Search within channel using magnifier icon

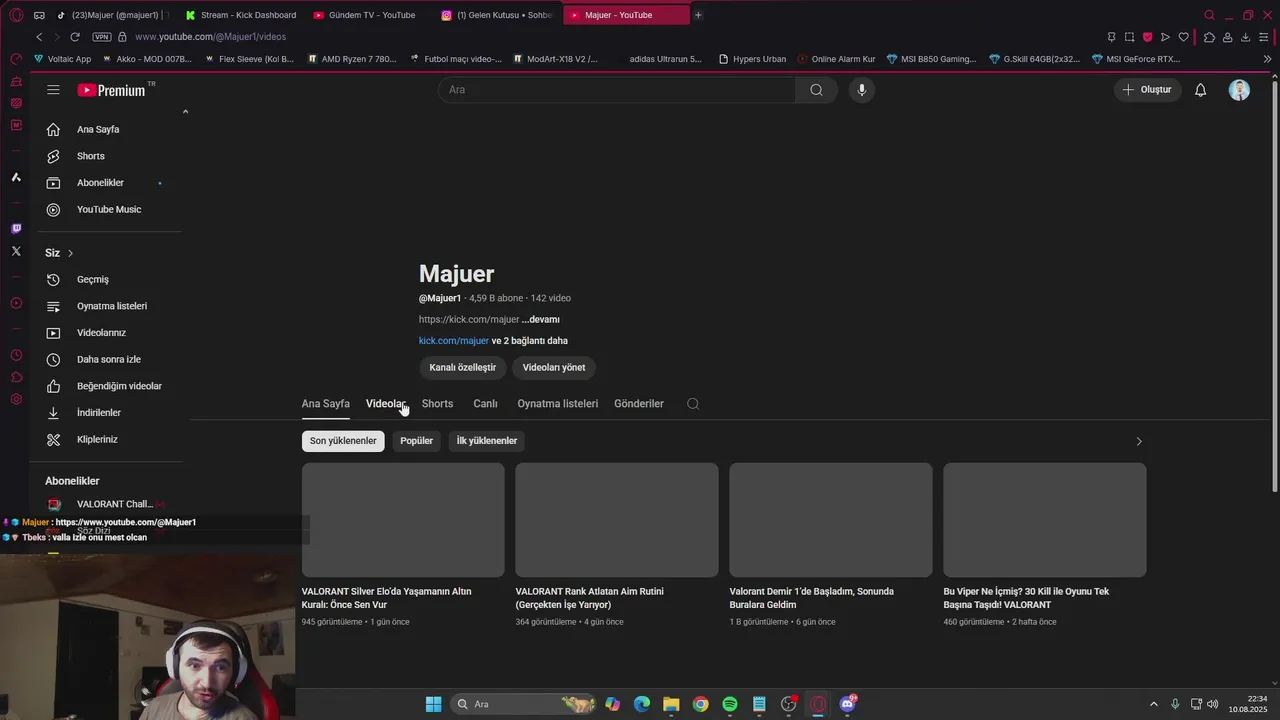(693, 404)
